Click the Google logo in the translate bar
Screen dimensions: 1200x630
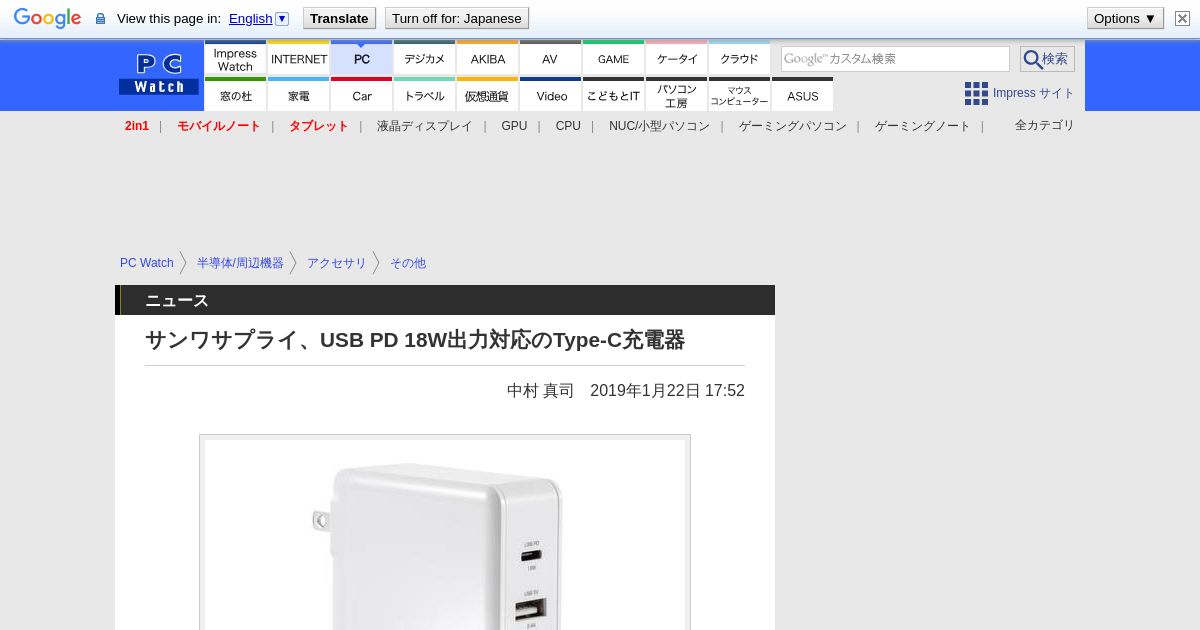[47, 18]
